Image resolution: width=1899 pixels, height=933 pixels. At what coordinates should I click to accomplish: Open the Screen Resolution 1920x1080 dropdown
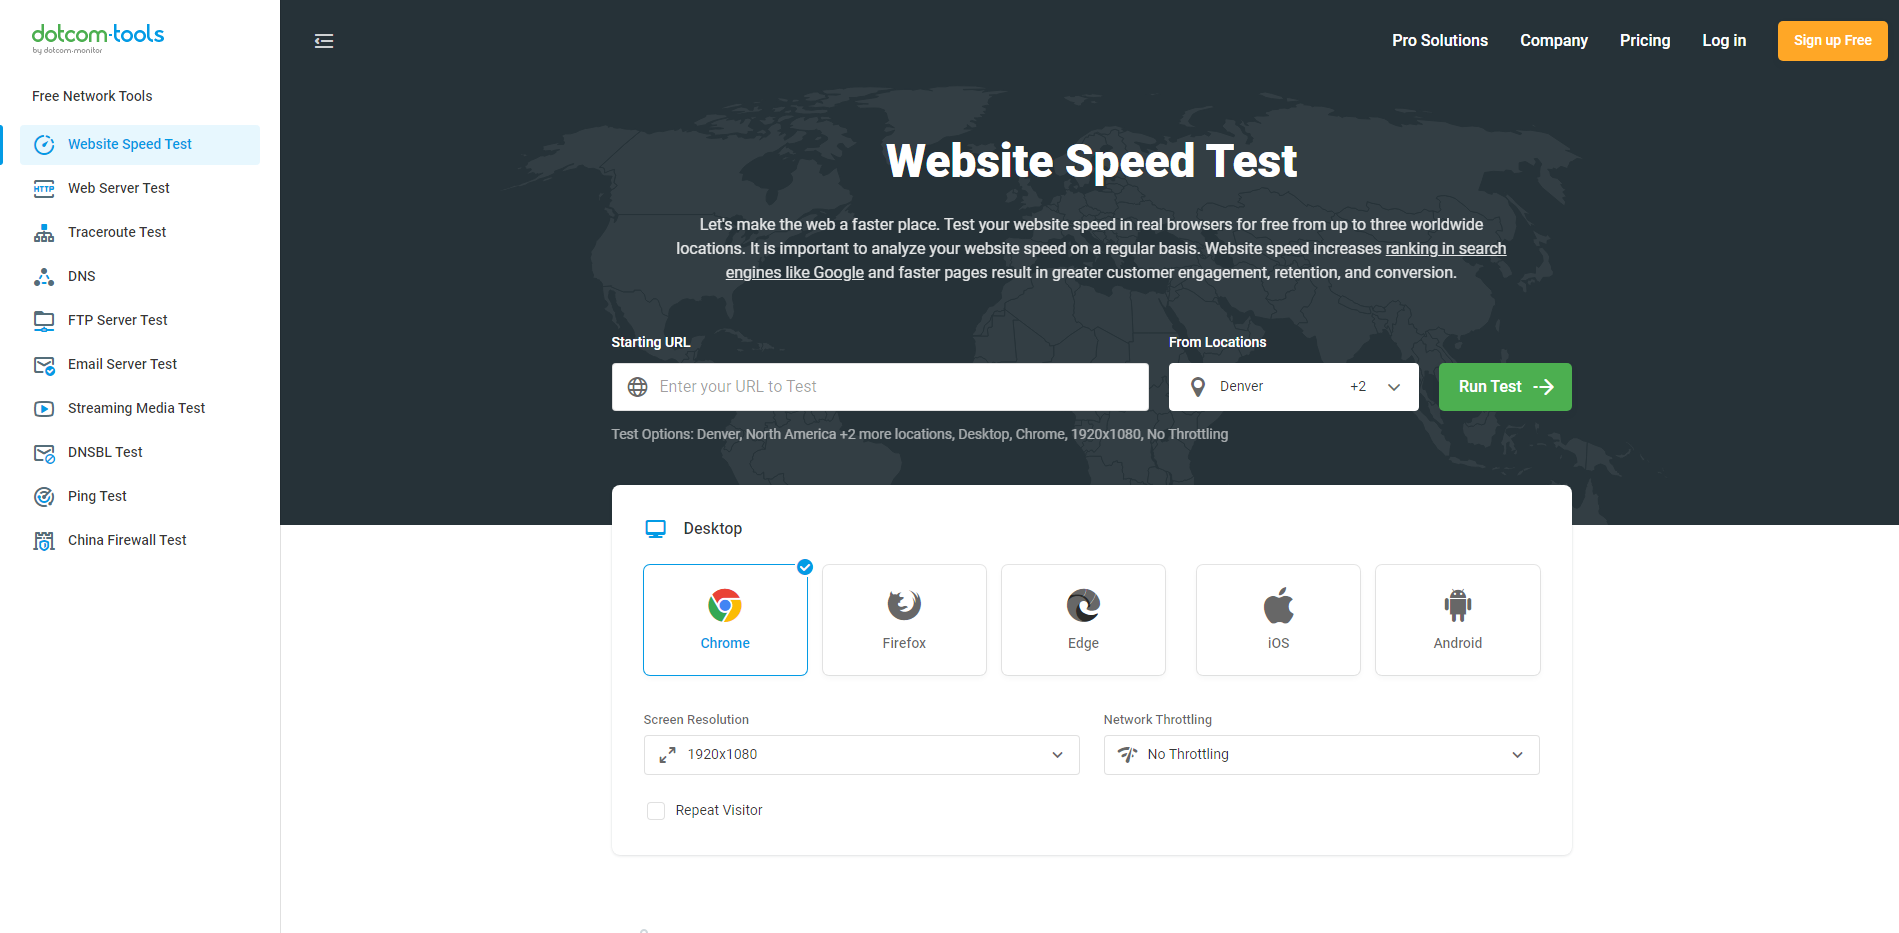tap(861, 755)
